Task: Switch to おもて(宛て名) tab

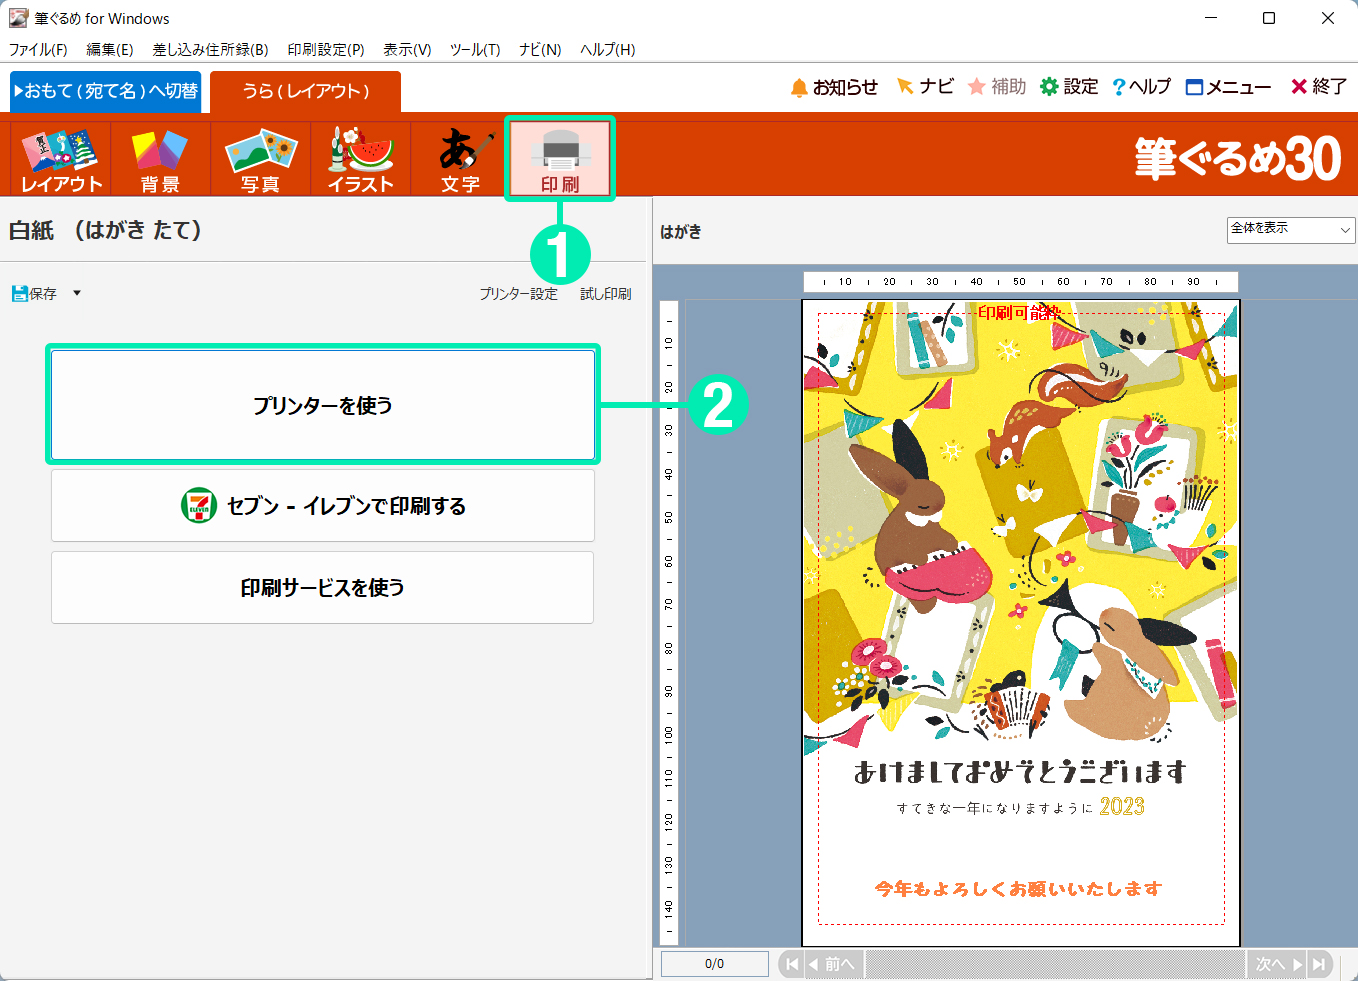Action: (106, 91)
